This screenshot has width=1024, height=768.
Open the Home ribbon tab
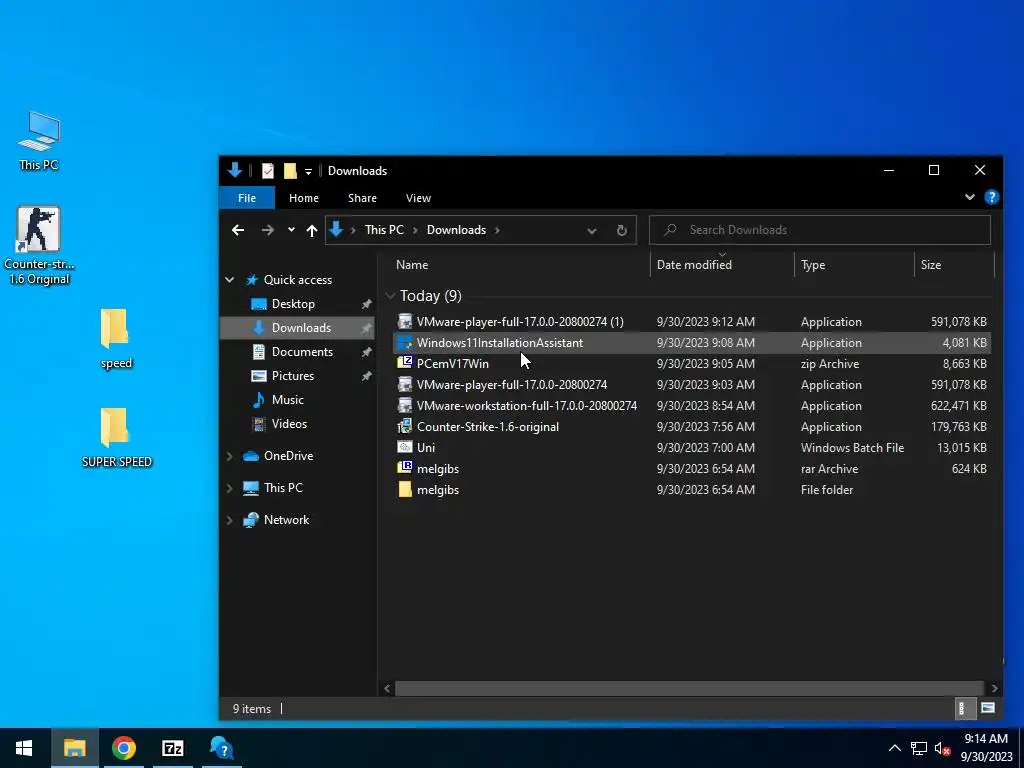[x=304, y=198]
